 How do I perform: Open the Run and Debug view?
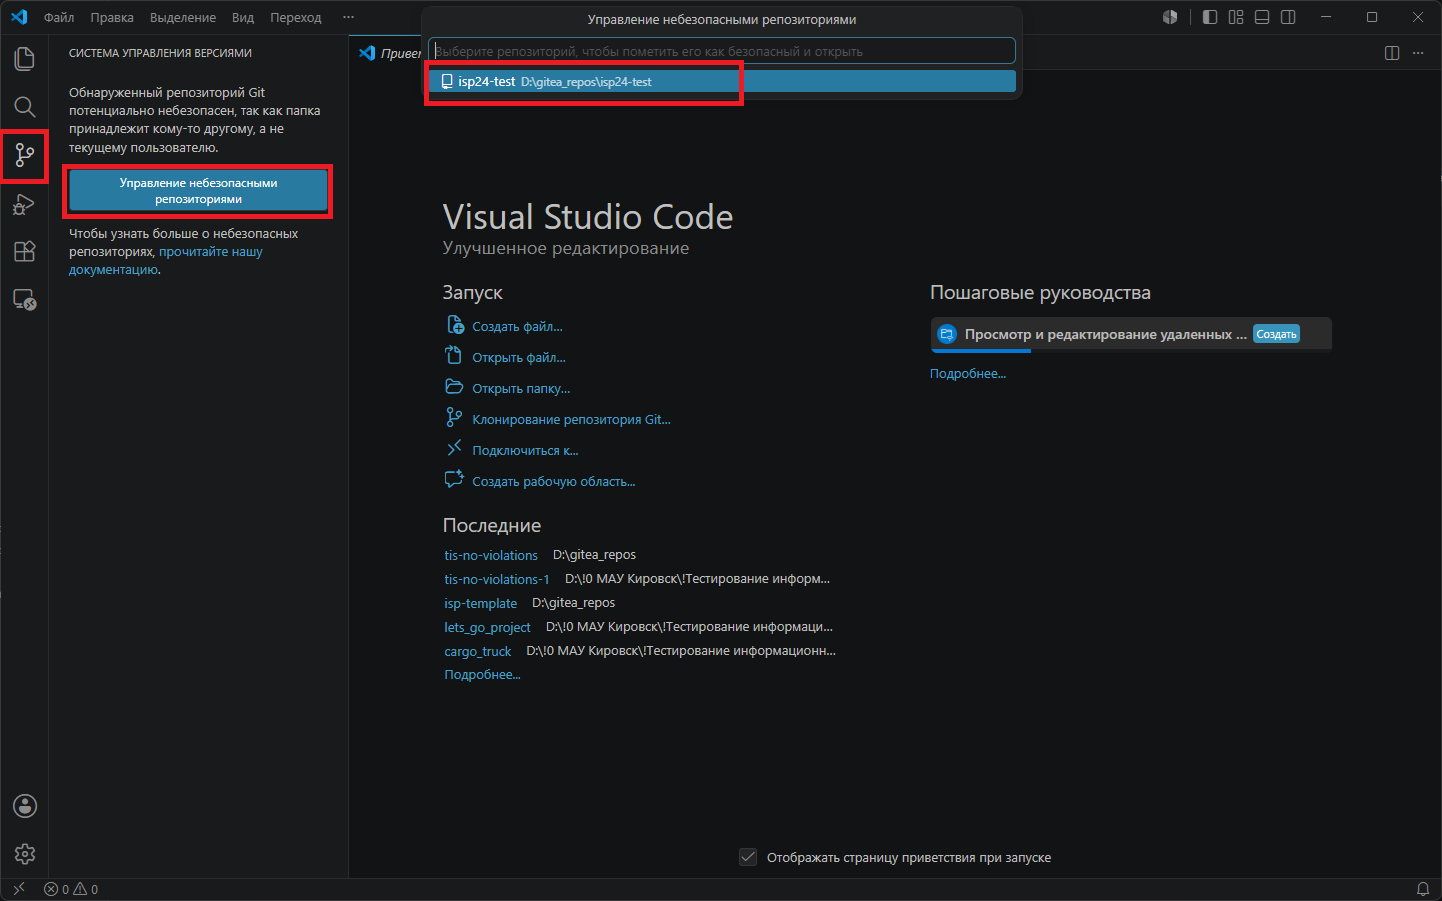(x=25, y=203)
